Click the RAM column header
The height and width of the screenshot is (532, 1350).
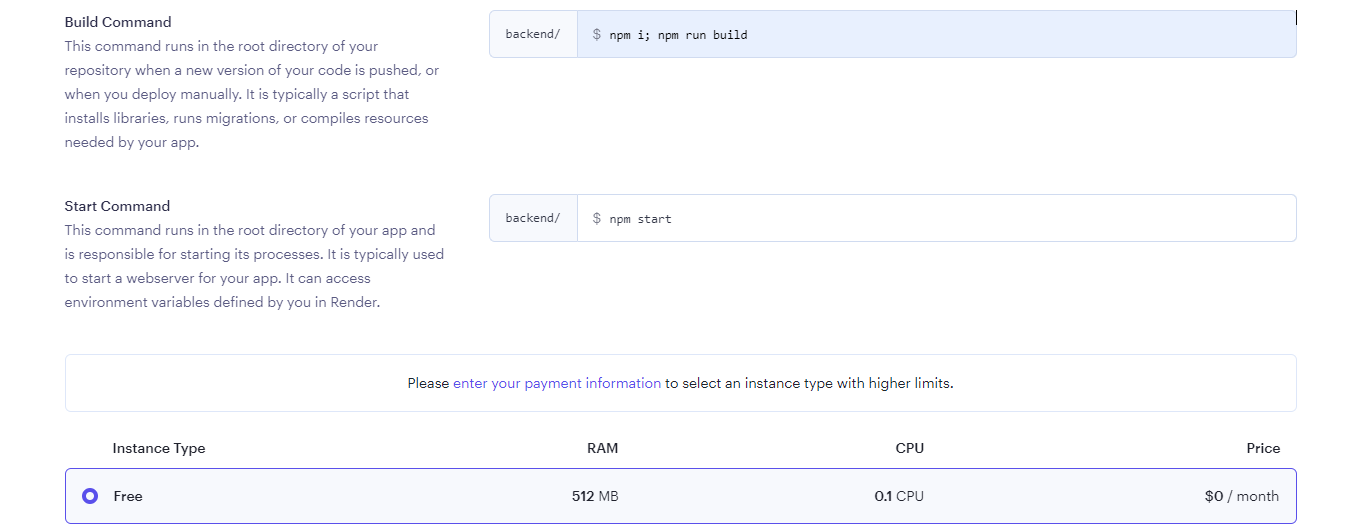pos(603,448)
